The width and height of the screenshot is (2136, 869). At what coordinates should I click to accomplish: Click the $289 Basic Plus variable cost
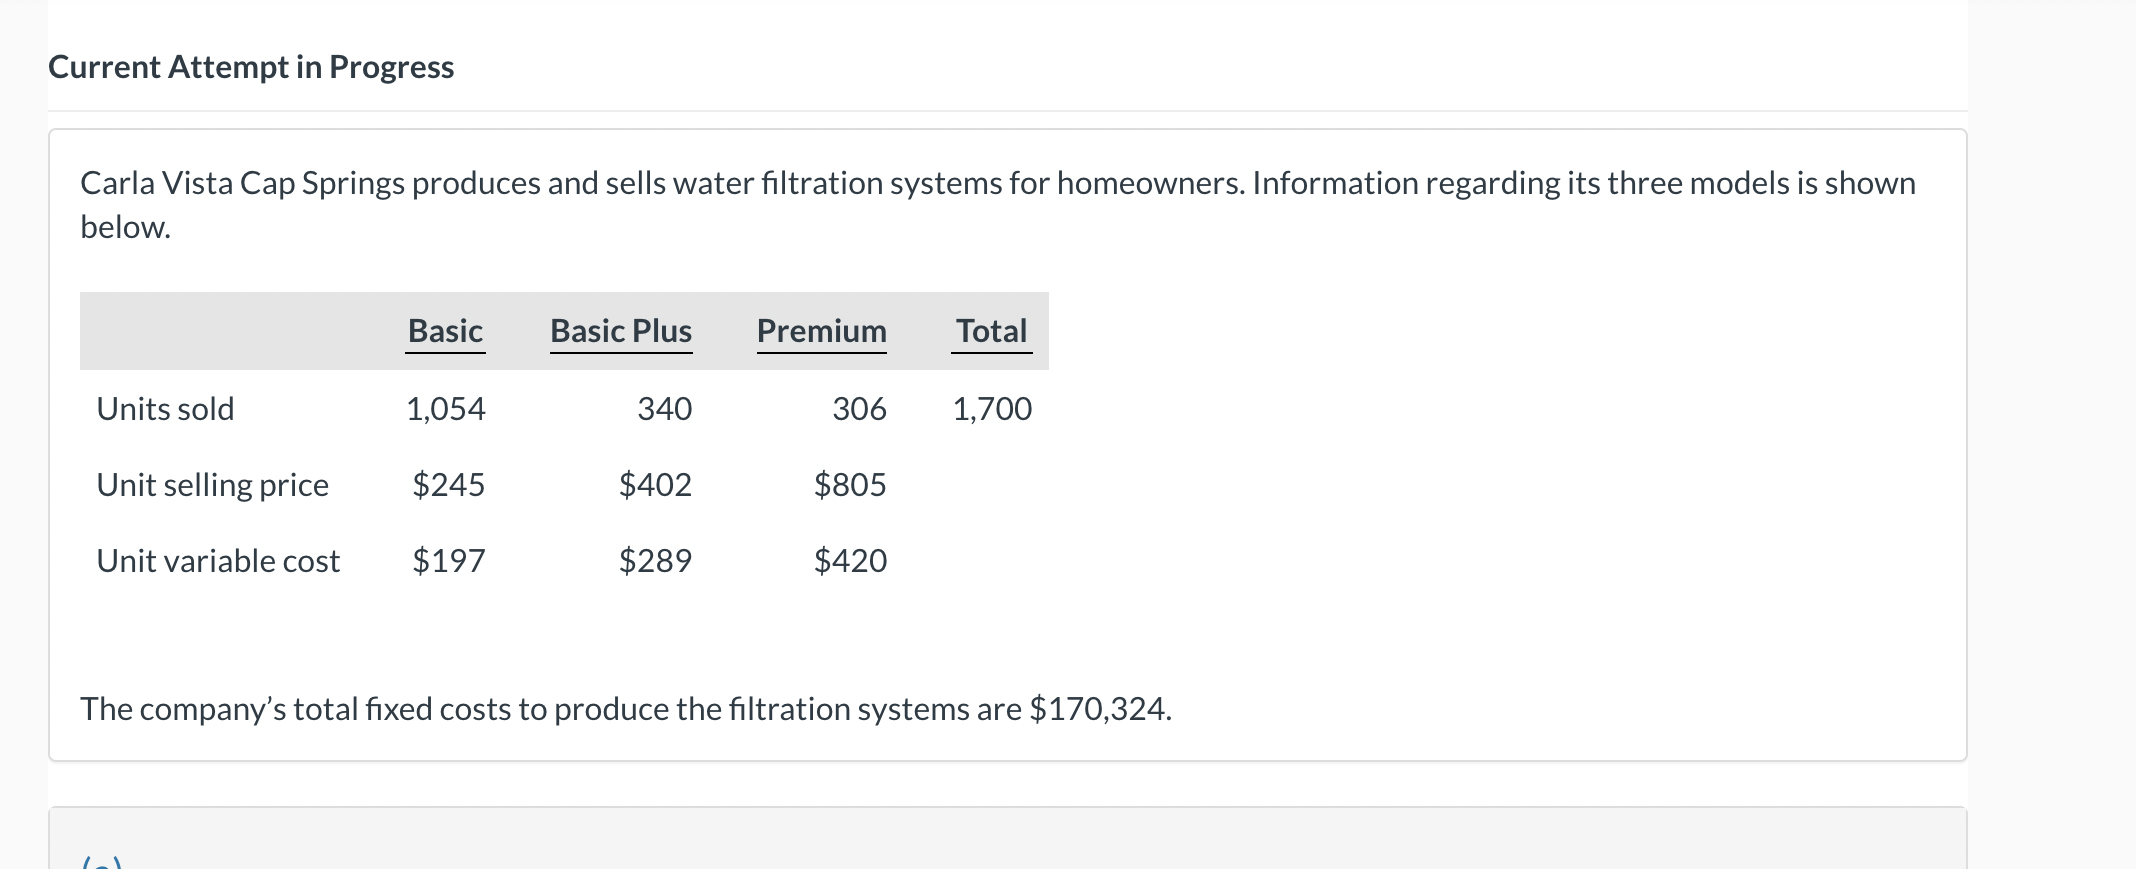pyautogui.click(x=655, y=561)
